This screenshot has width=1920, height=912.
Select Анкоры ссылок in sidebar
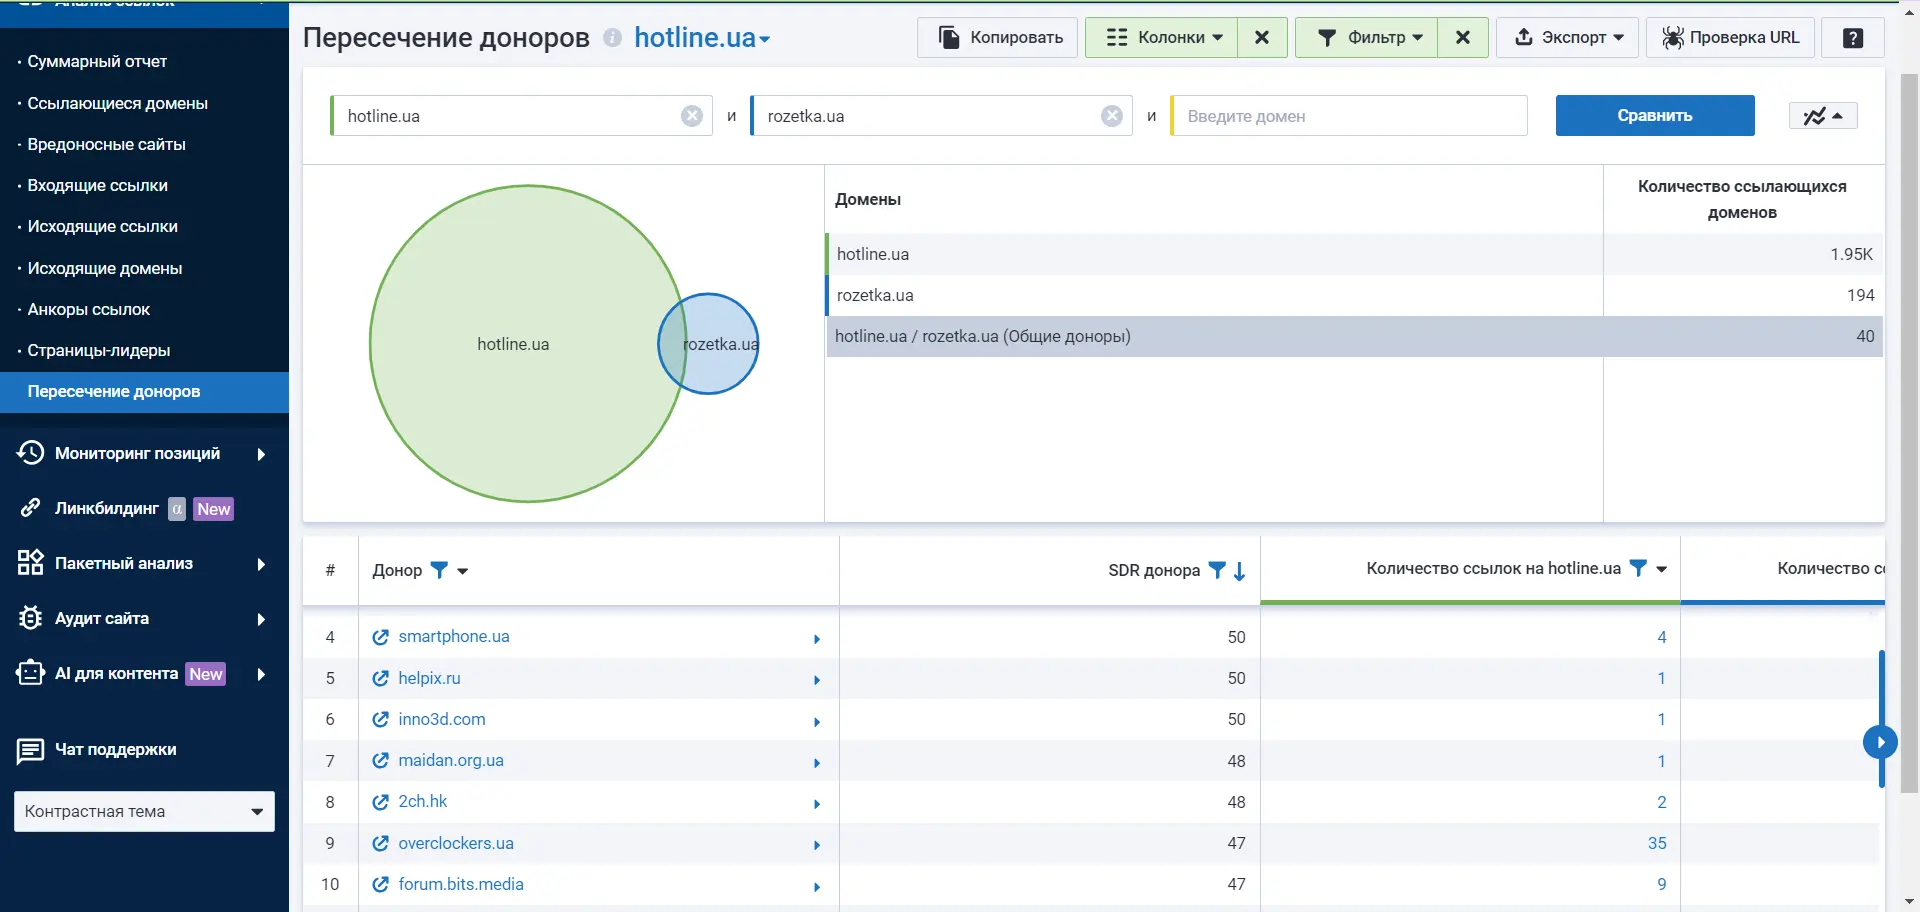click(x=88, y=309)
